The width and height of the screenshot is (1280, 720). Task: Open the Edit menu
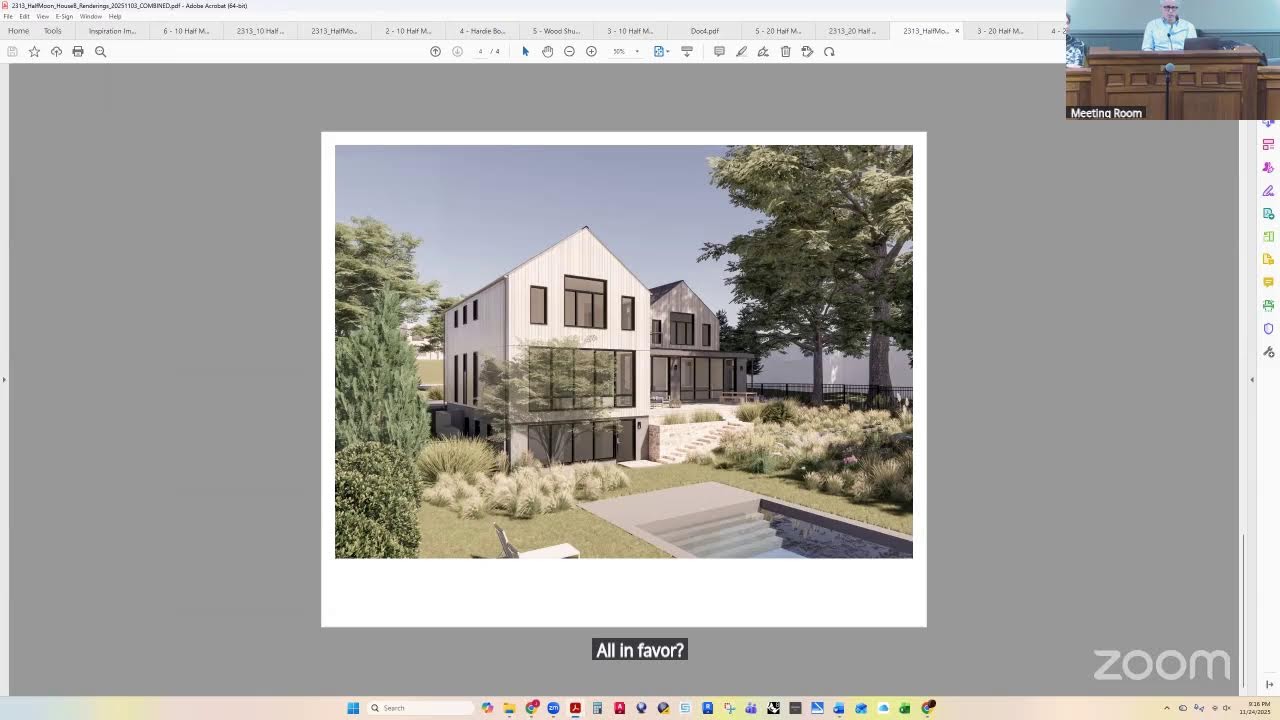[24, 16]
